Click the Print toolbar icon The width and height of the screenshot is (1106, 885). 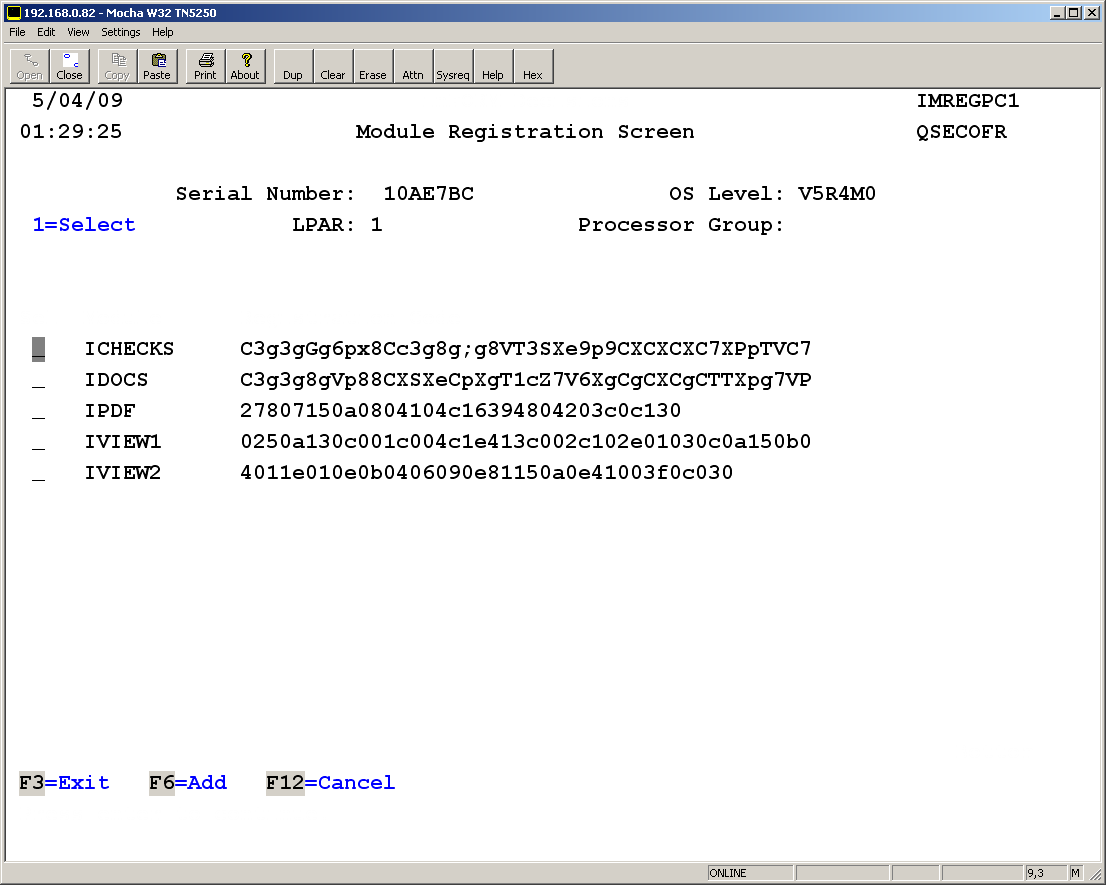click(x=205, y=66)
